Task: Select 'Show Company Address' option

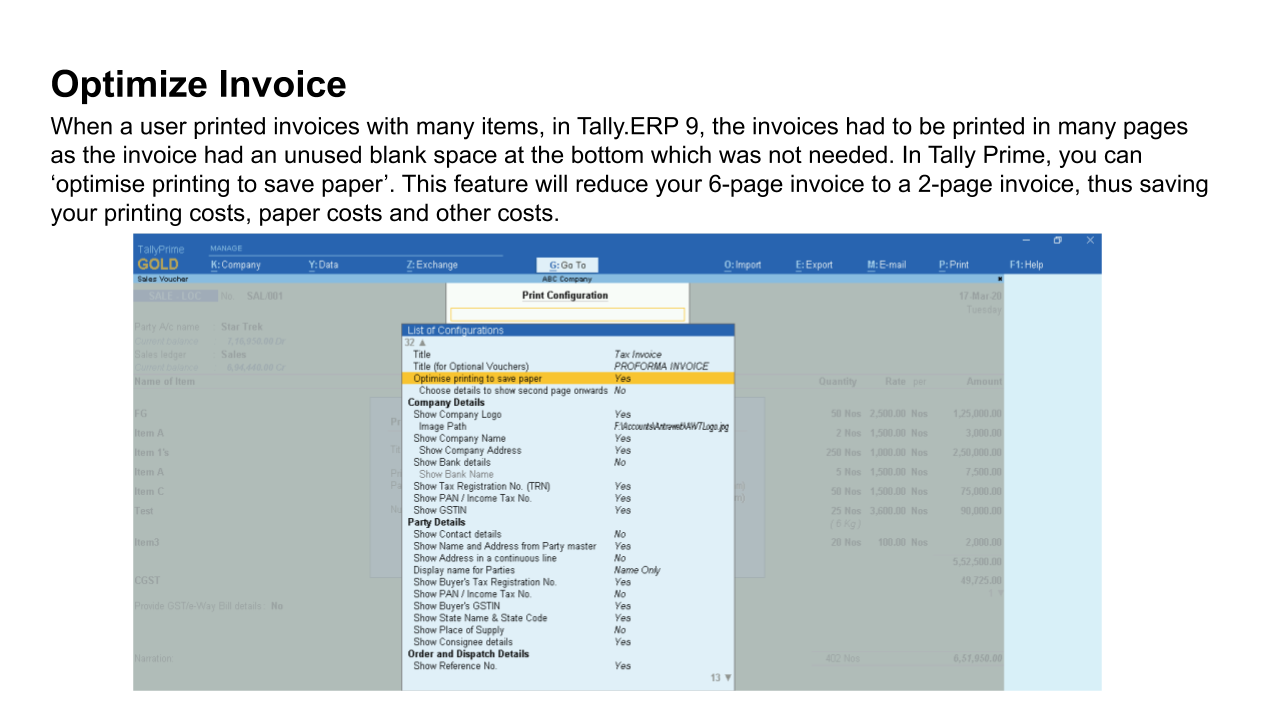Action: point(568,451)
